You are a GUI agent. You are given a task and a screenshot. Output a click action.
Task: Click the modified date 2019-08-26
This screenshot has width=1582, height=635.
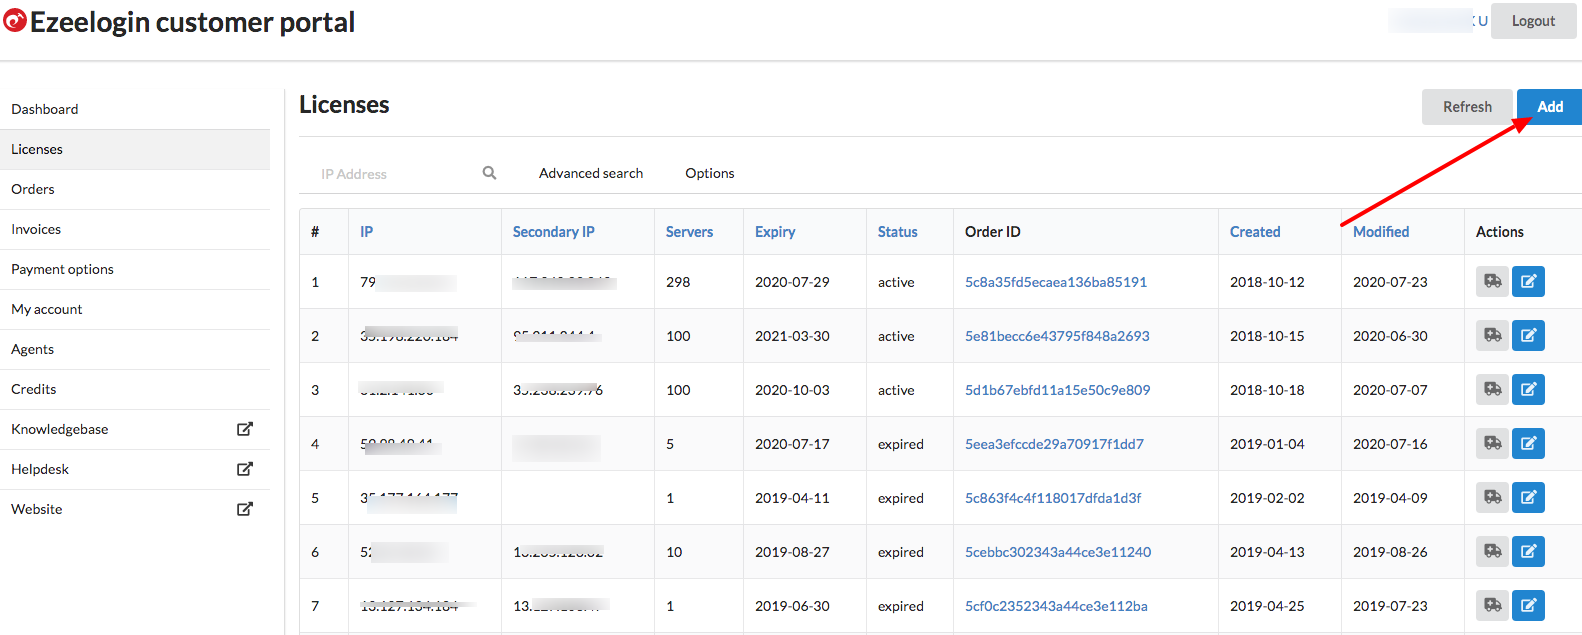point(1390,552)
